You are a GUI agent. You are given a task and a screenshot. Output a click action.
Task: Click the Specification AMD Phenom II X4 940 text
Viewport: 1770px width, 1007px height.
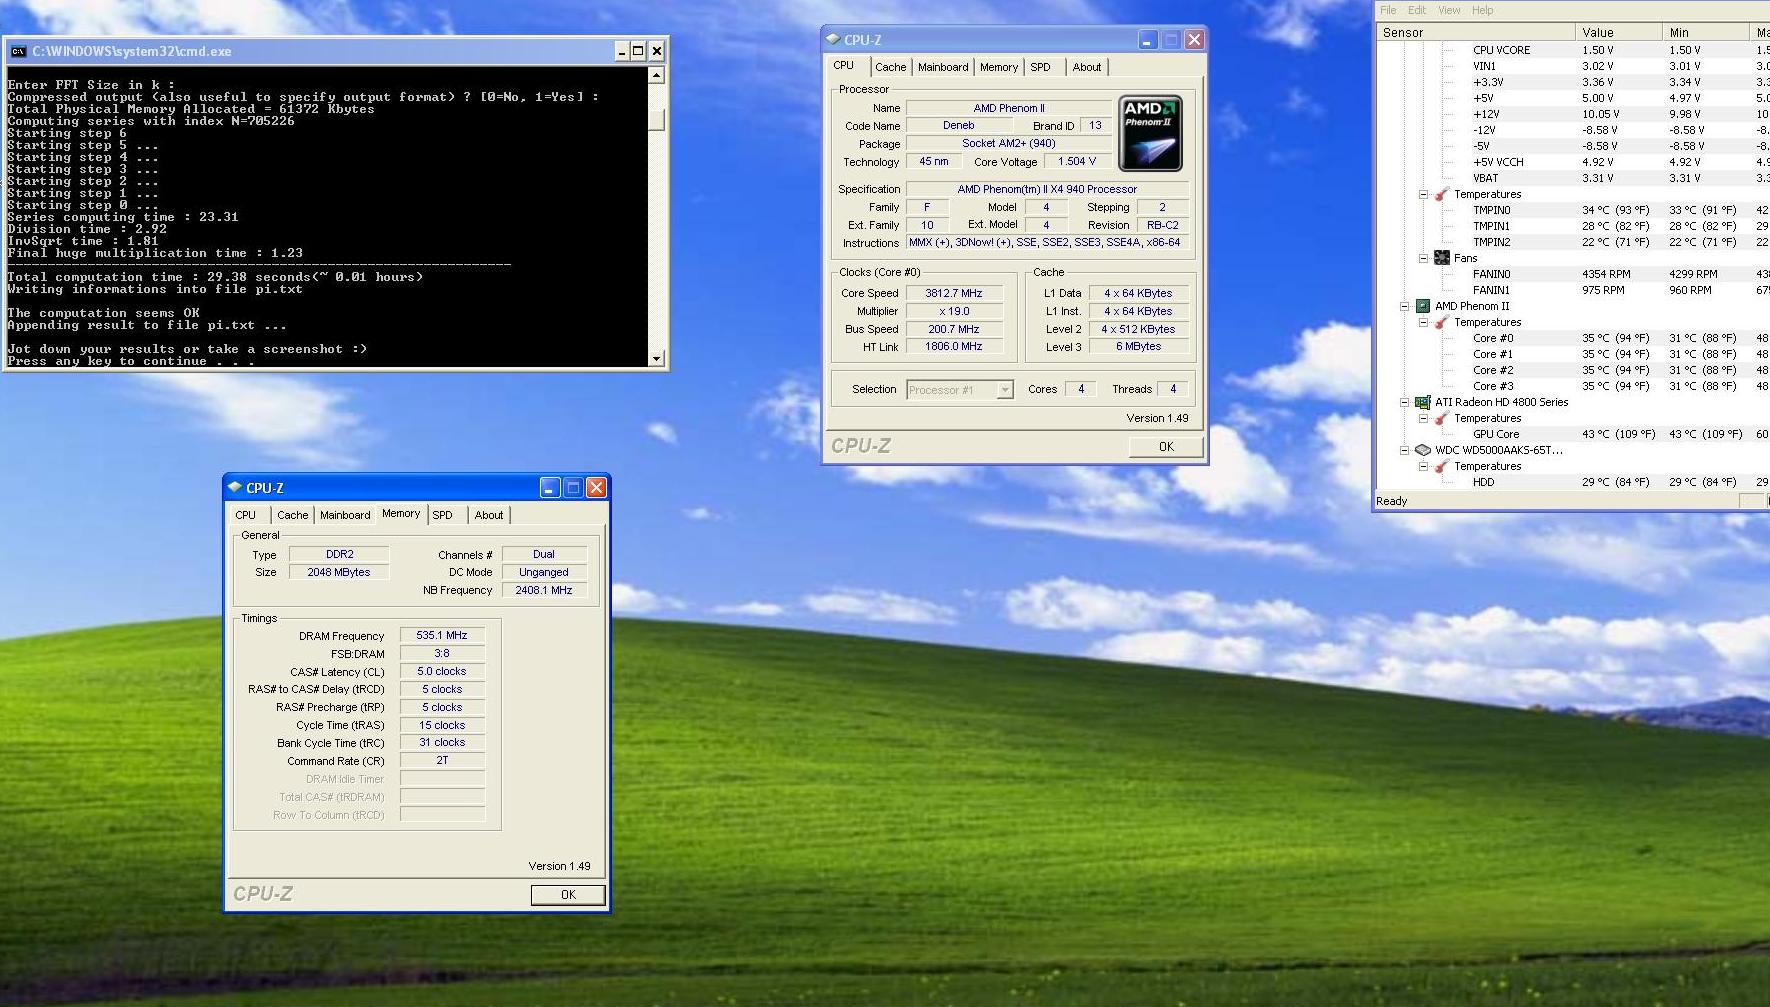(1047, 189)
